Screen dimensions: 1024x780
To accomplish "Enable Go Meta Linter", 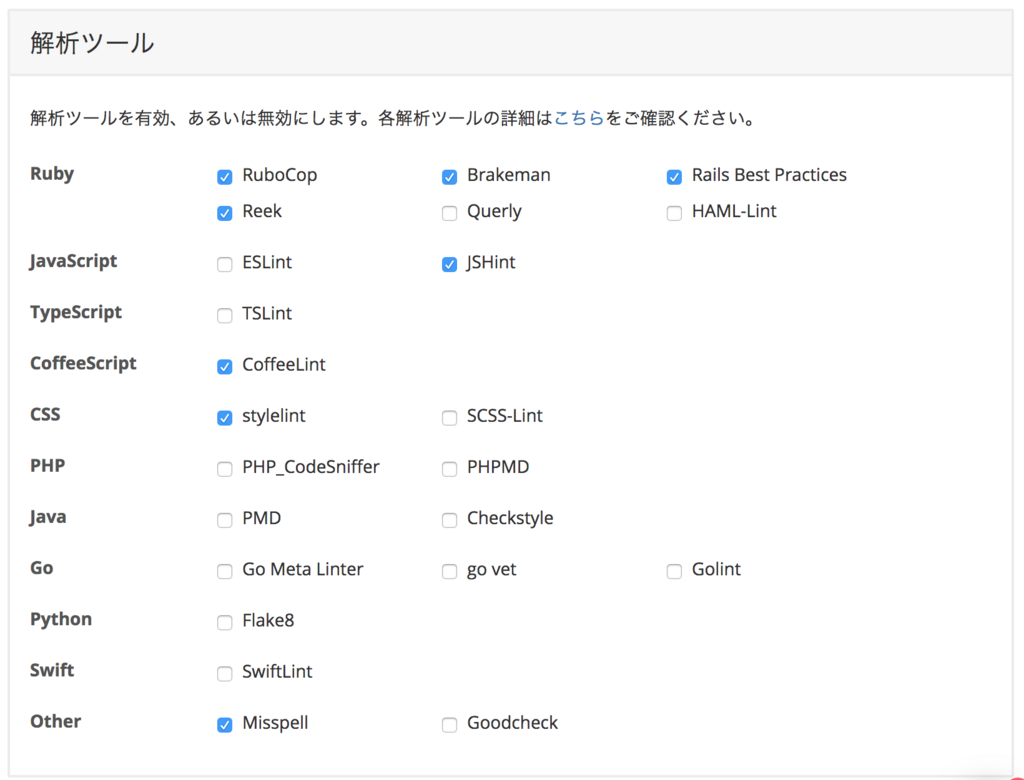I will [225, 572].
